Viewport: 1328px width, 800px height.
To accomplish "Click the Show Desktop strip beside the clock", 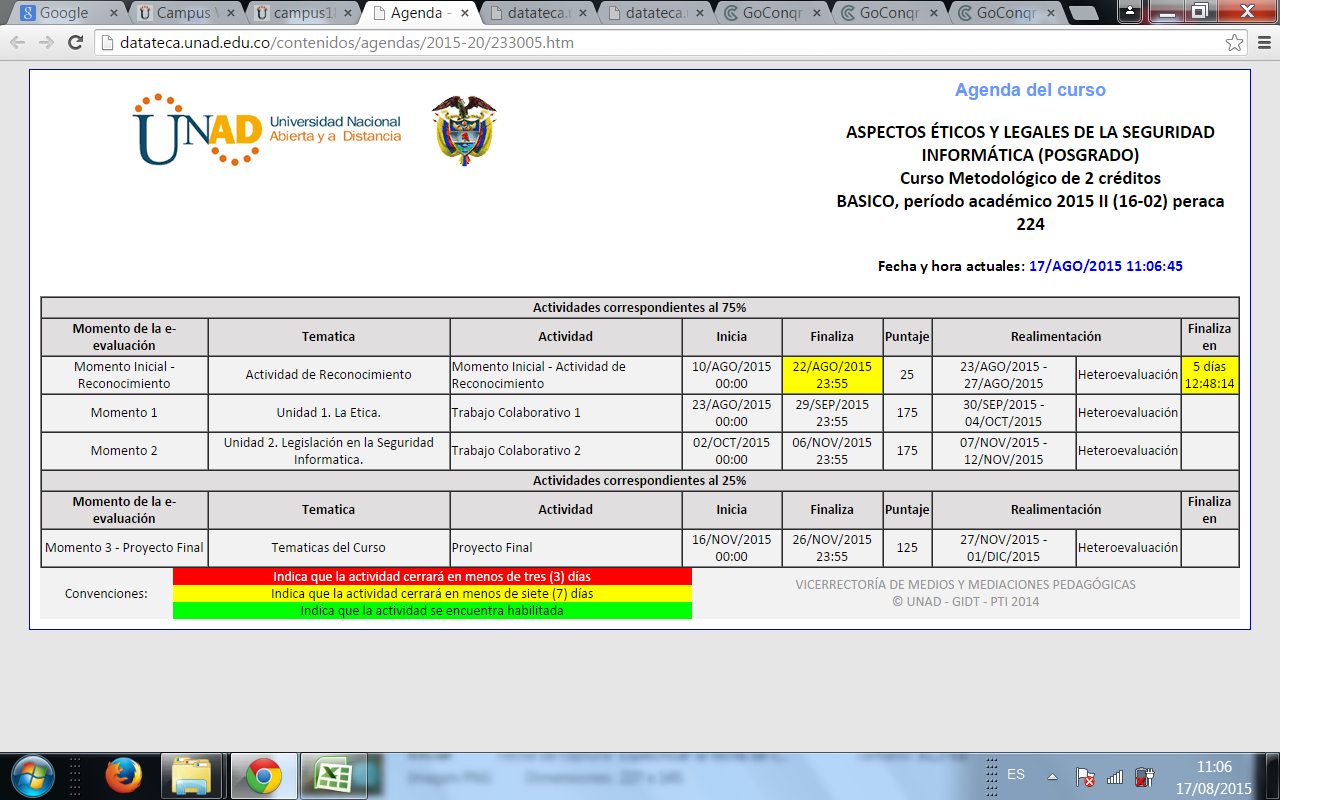I will (1272, 776).
